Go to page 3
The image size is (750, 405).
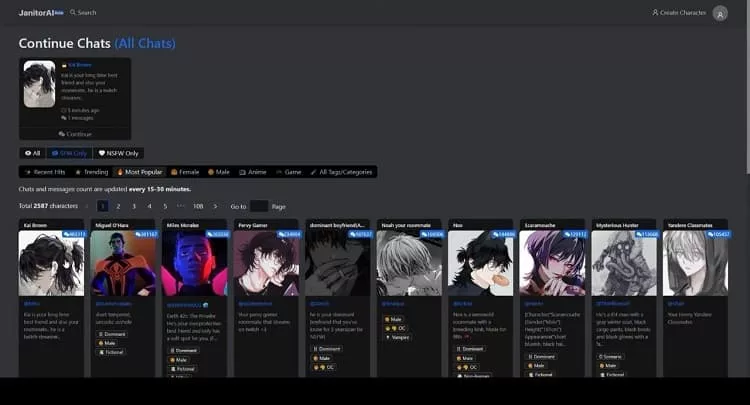click(134, 207)
